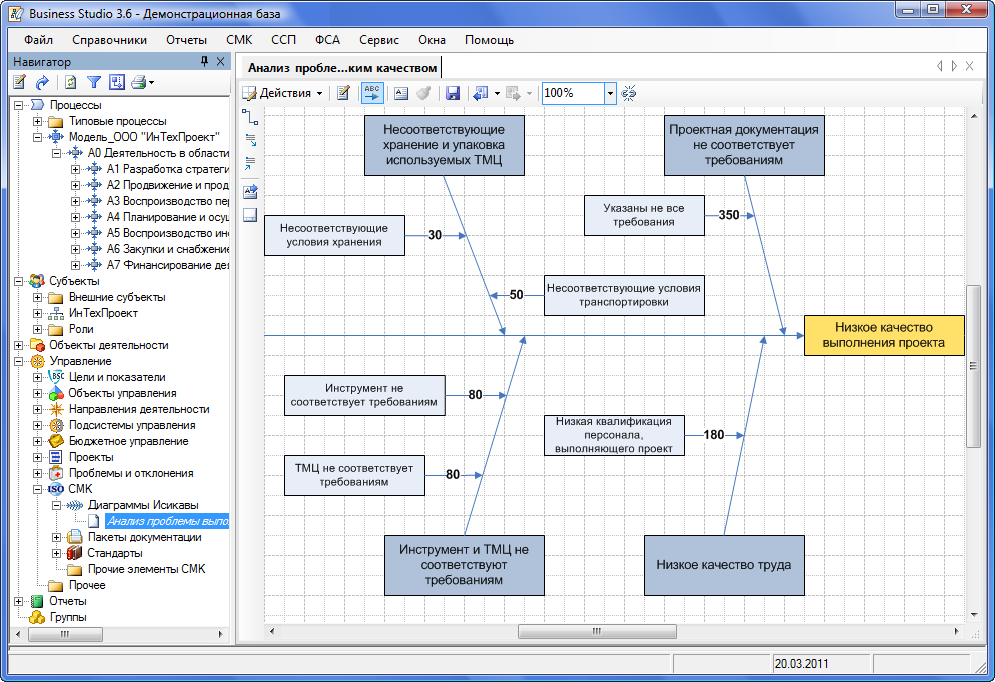Select the yellow Низкое качество выполнения проекта box
The width and height of the screenshot is (995, 682).
(x=884, y=335)
